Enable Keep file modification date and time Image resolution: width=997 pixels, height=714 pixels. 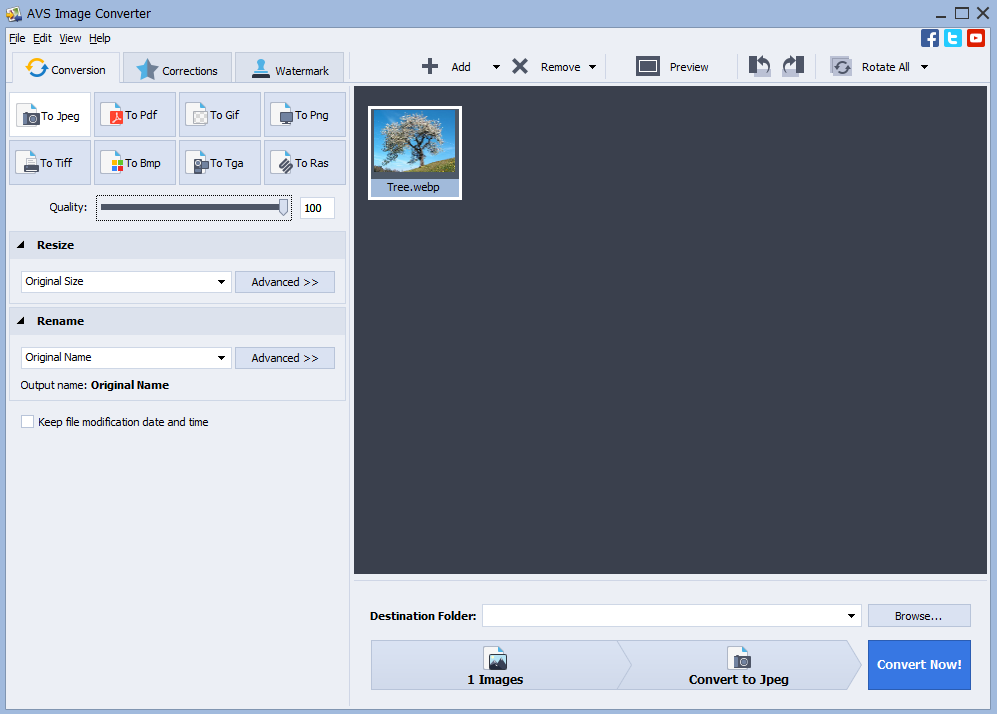(27, 422)
